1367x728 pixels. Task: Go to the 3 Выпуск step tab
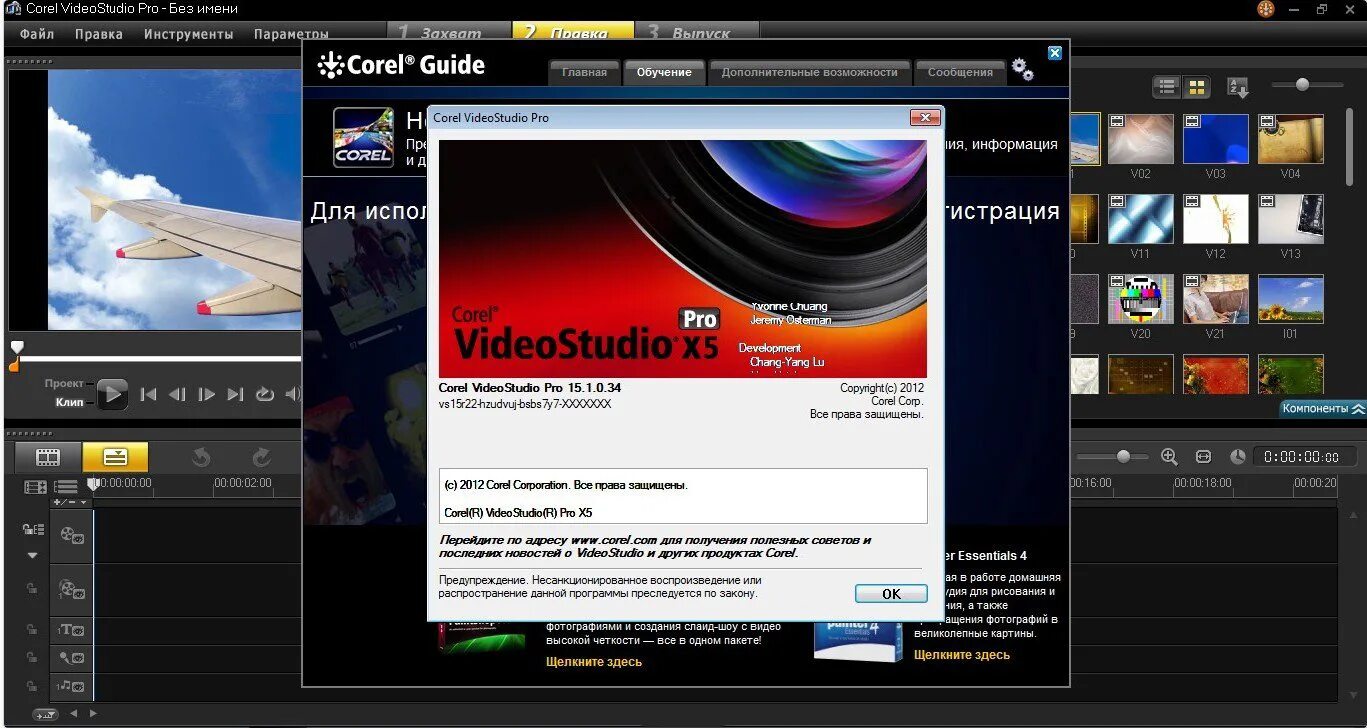tap(698, 31)
